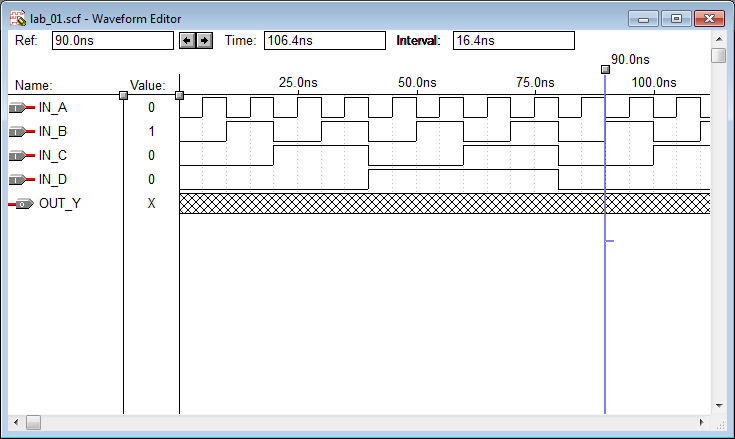Image resolution: width=735 pixels, height=439 pixels.
Task: Click the IN_D input pin icon
Action: tap(22, 179)
